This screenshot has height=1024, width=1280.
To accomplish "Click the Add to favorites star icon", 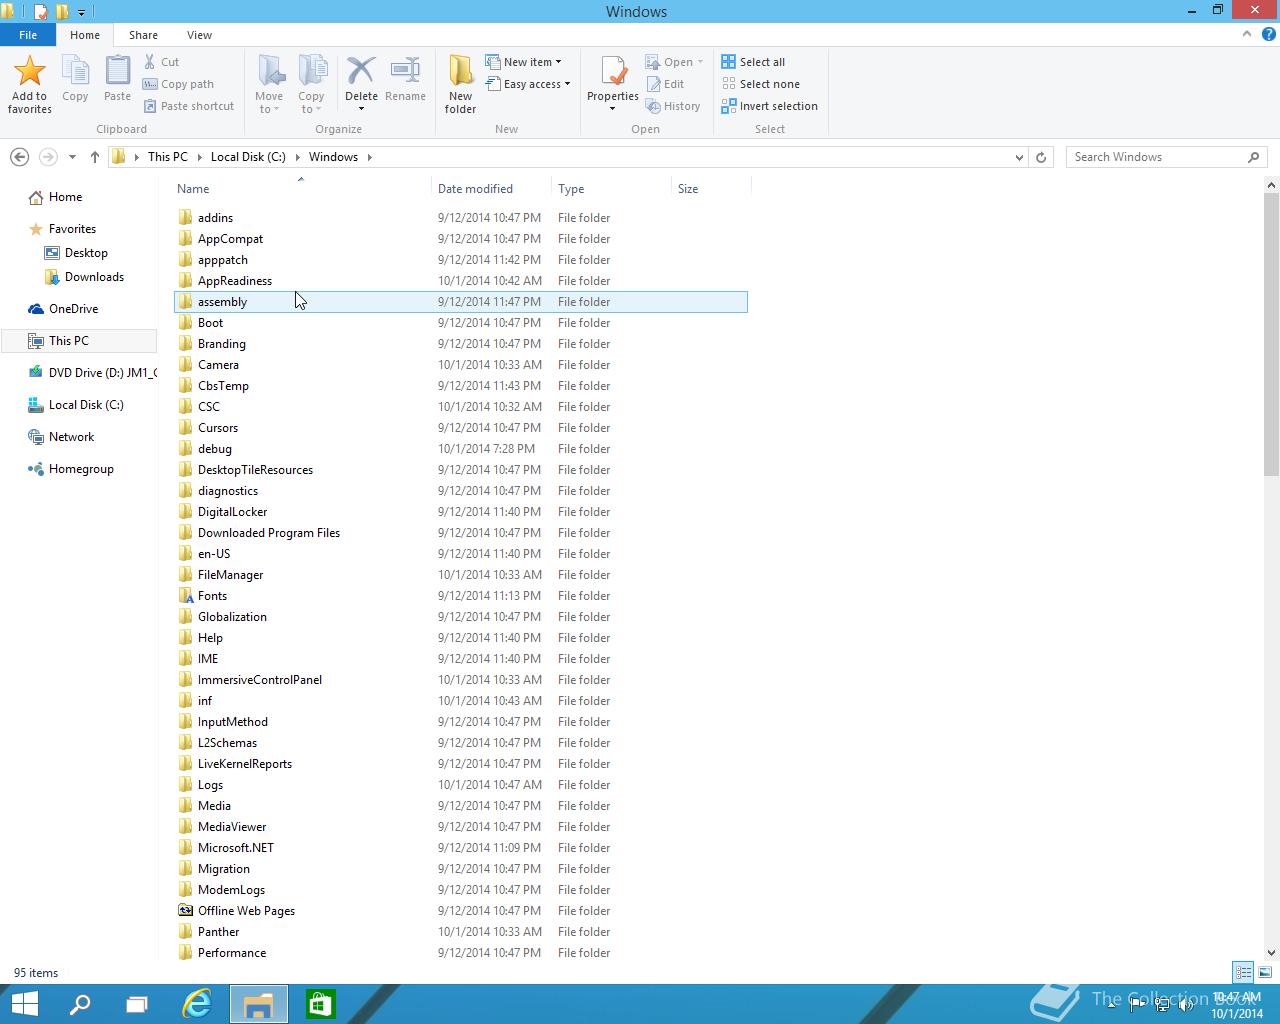I will (x=29, y=71).
